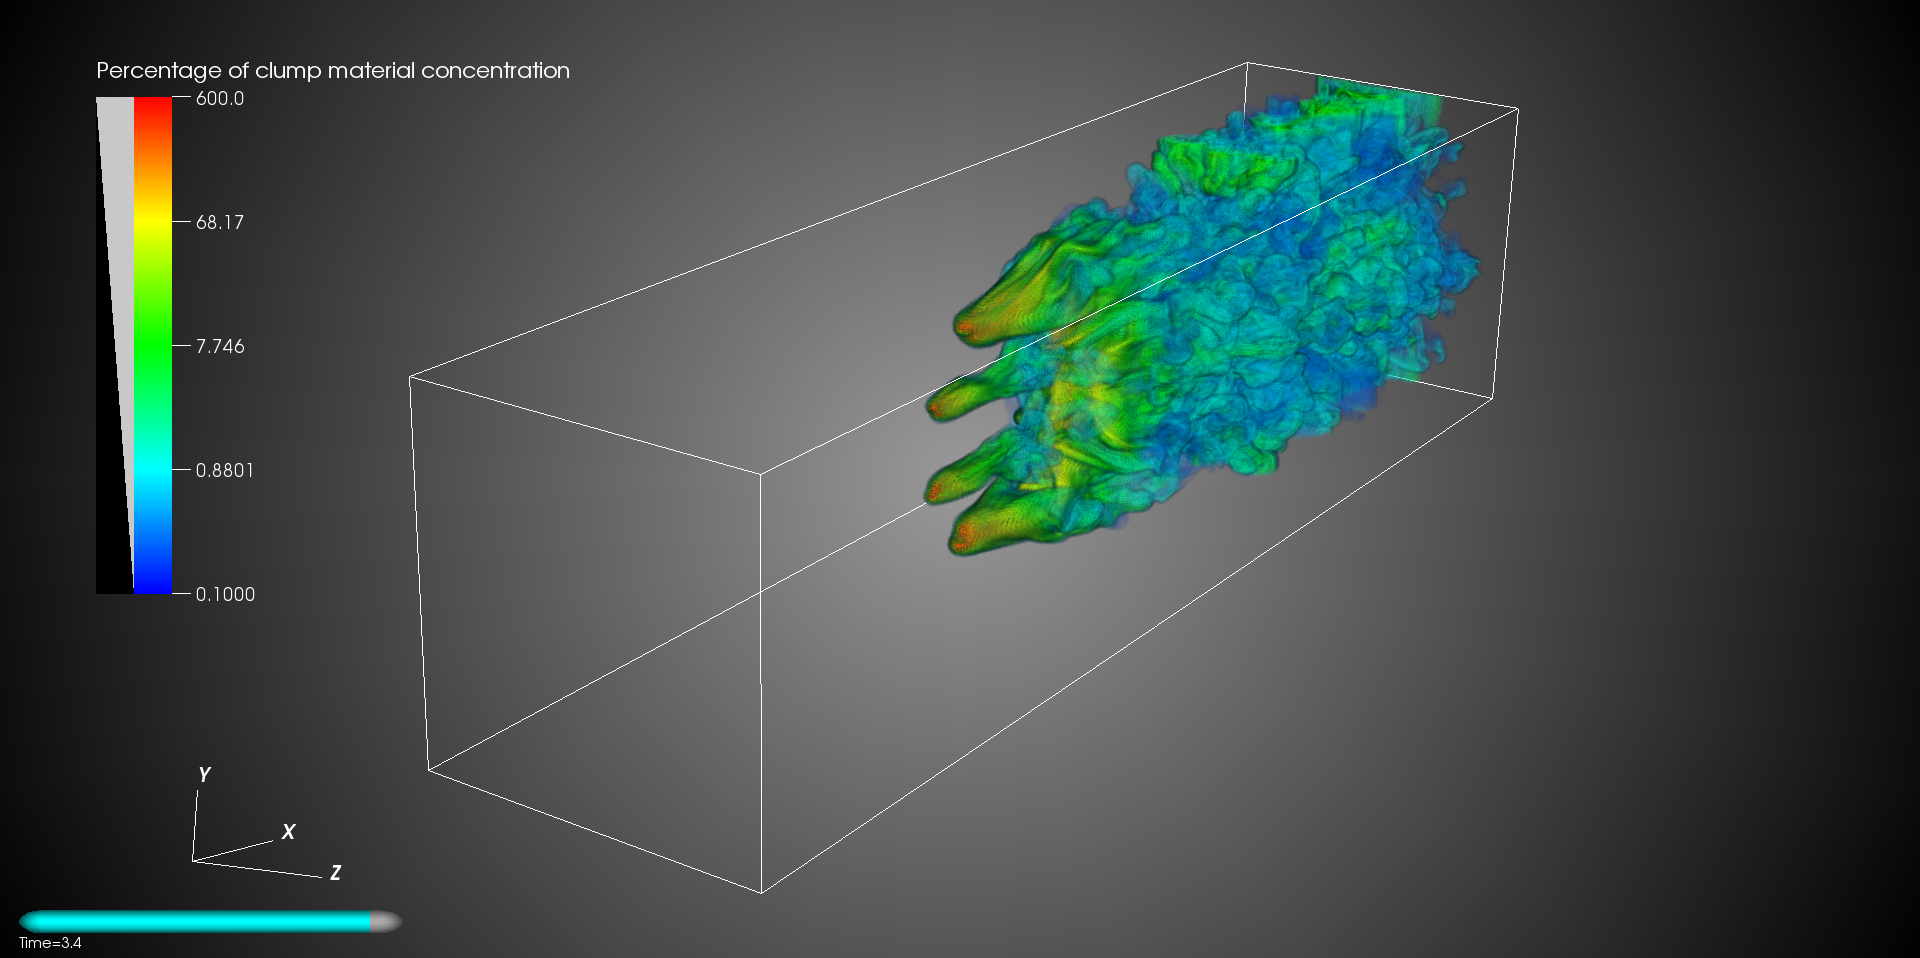The width and height of the screenshot is (1920, 958).
Task: Select the 0.1000 minimum legend label
Action: click(224, 595)
